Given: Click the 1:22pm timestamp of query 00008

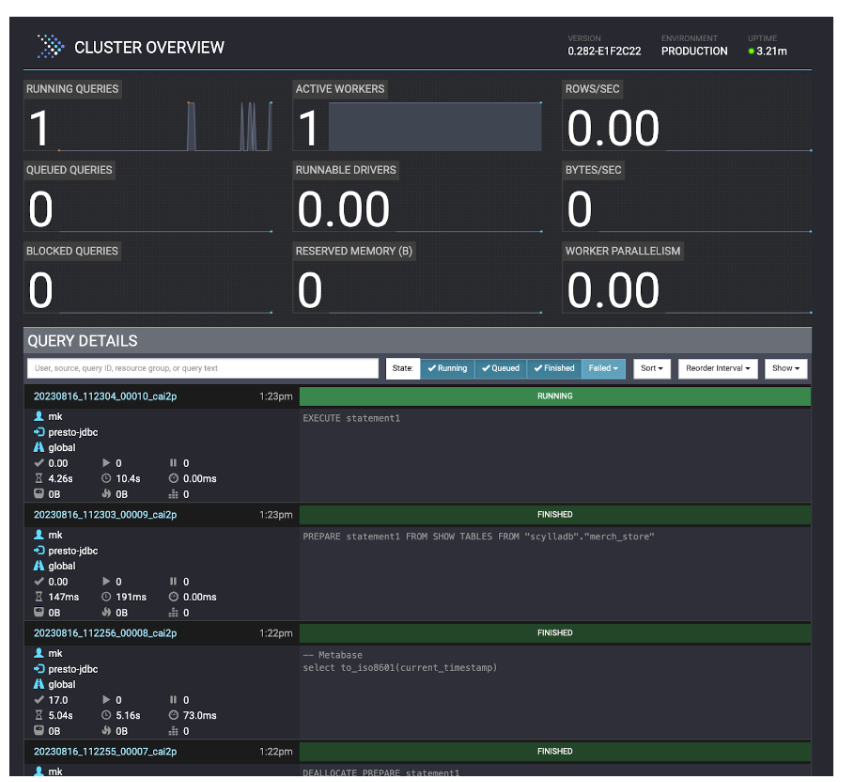Looking at the screenshot, I should point(276,633).
